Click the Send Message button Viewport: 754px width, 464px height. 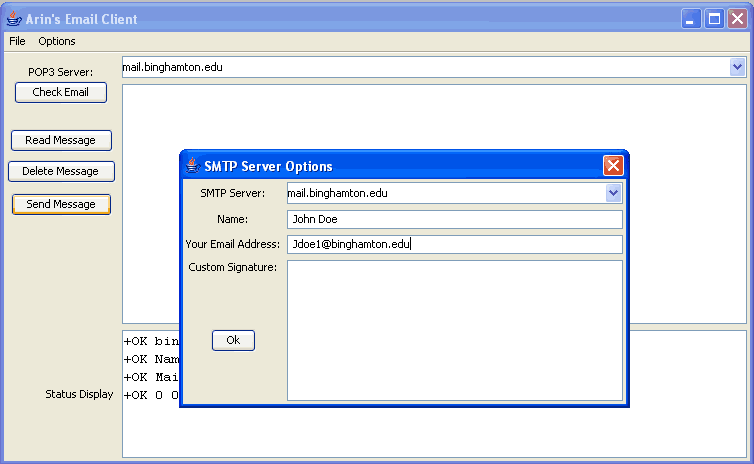(x=61, y=204)
